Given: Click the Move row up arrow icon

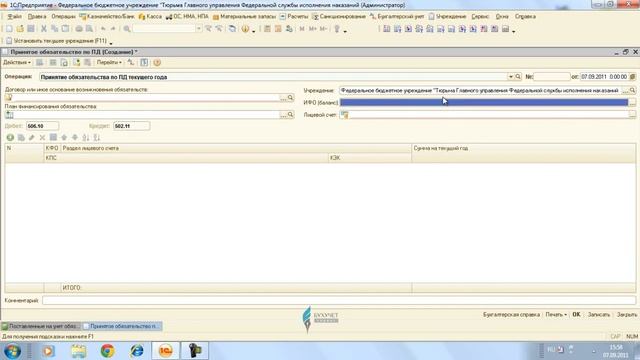Looking at the screenshot, I should coord(64,138).
